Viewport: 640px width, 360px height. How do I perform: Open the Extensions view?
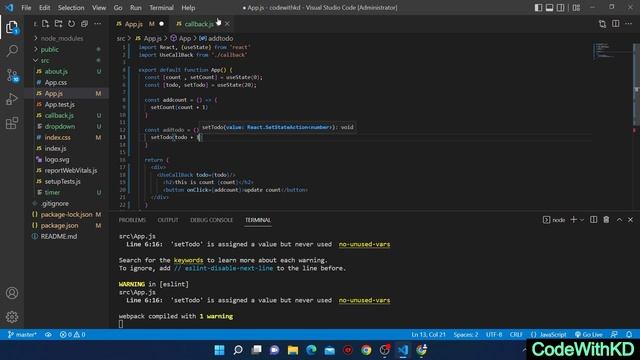(x=12, y=123)
